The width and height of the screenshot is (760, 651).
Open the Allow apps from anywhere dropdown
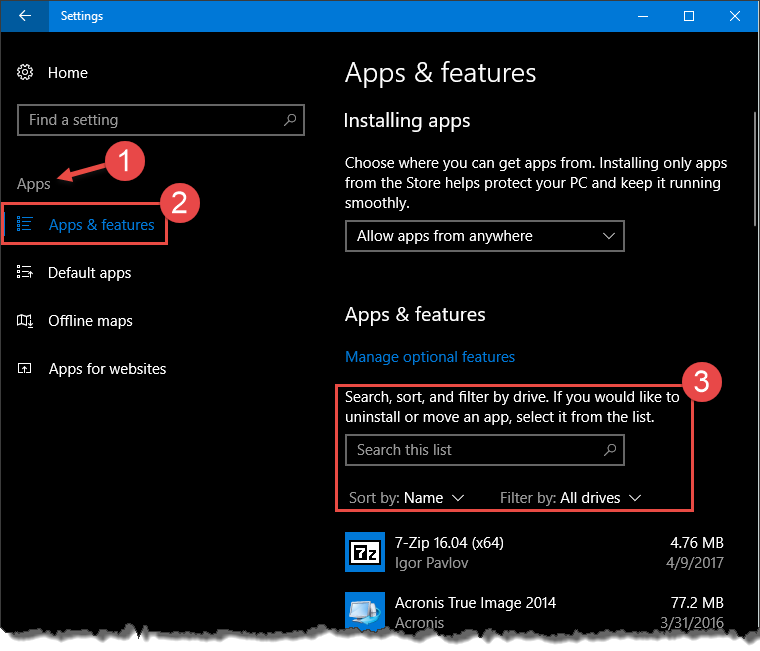tap(485, 236)
